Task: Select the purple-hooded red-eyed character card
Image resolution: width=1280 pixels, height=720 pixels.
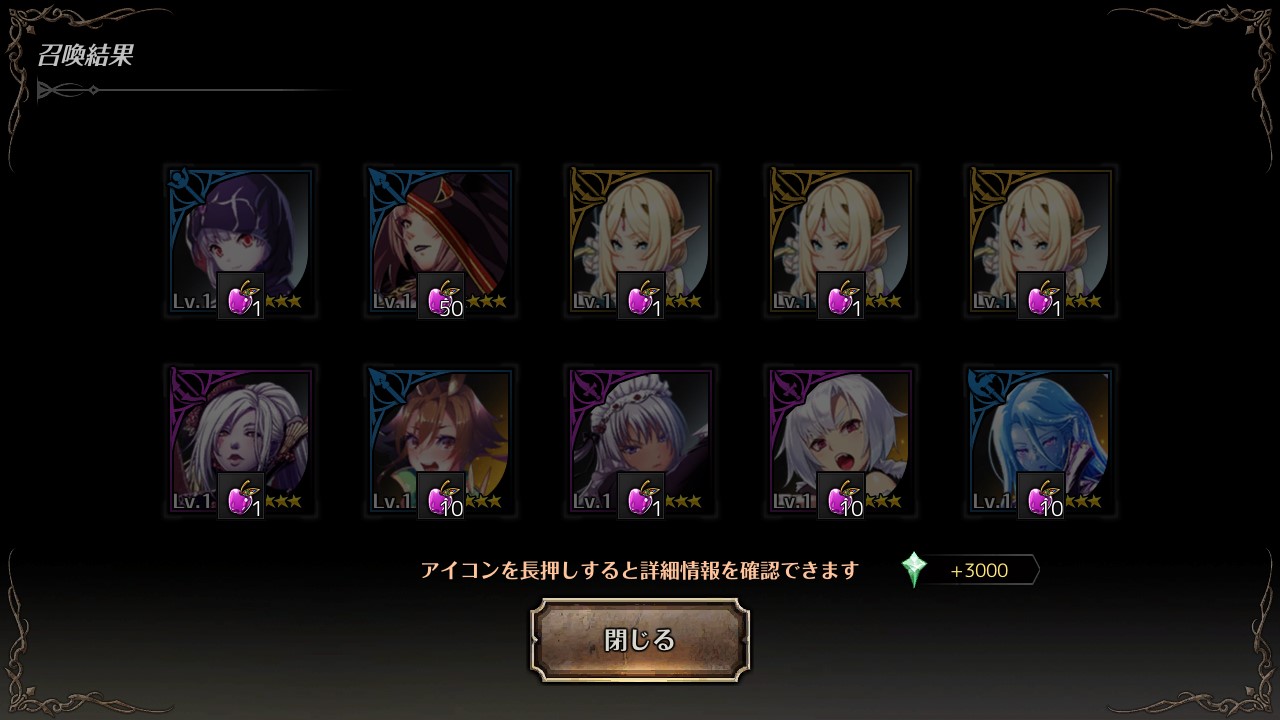Action: [x=240, y=241]
